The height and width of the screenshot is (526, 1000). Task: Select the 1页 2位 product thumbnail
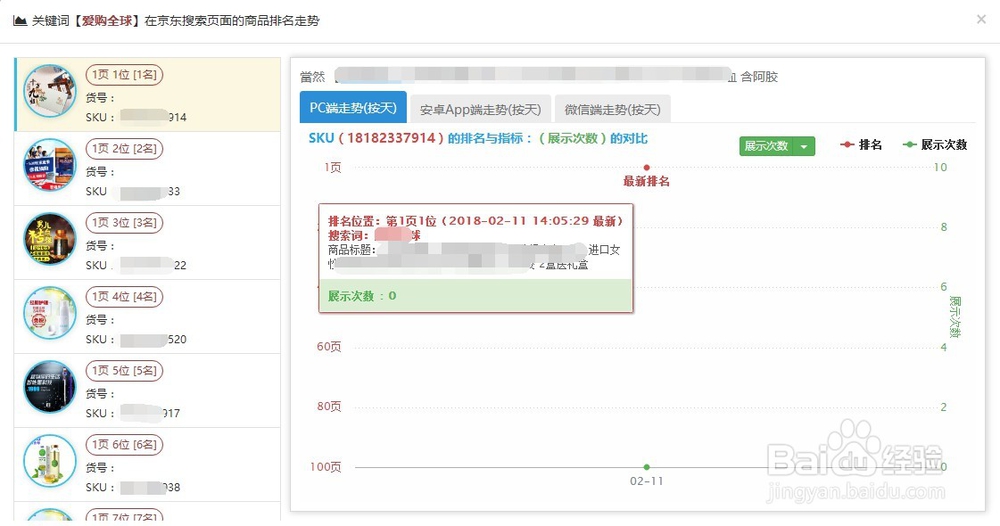tap(50, 165)
